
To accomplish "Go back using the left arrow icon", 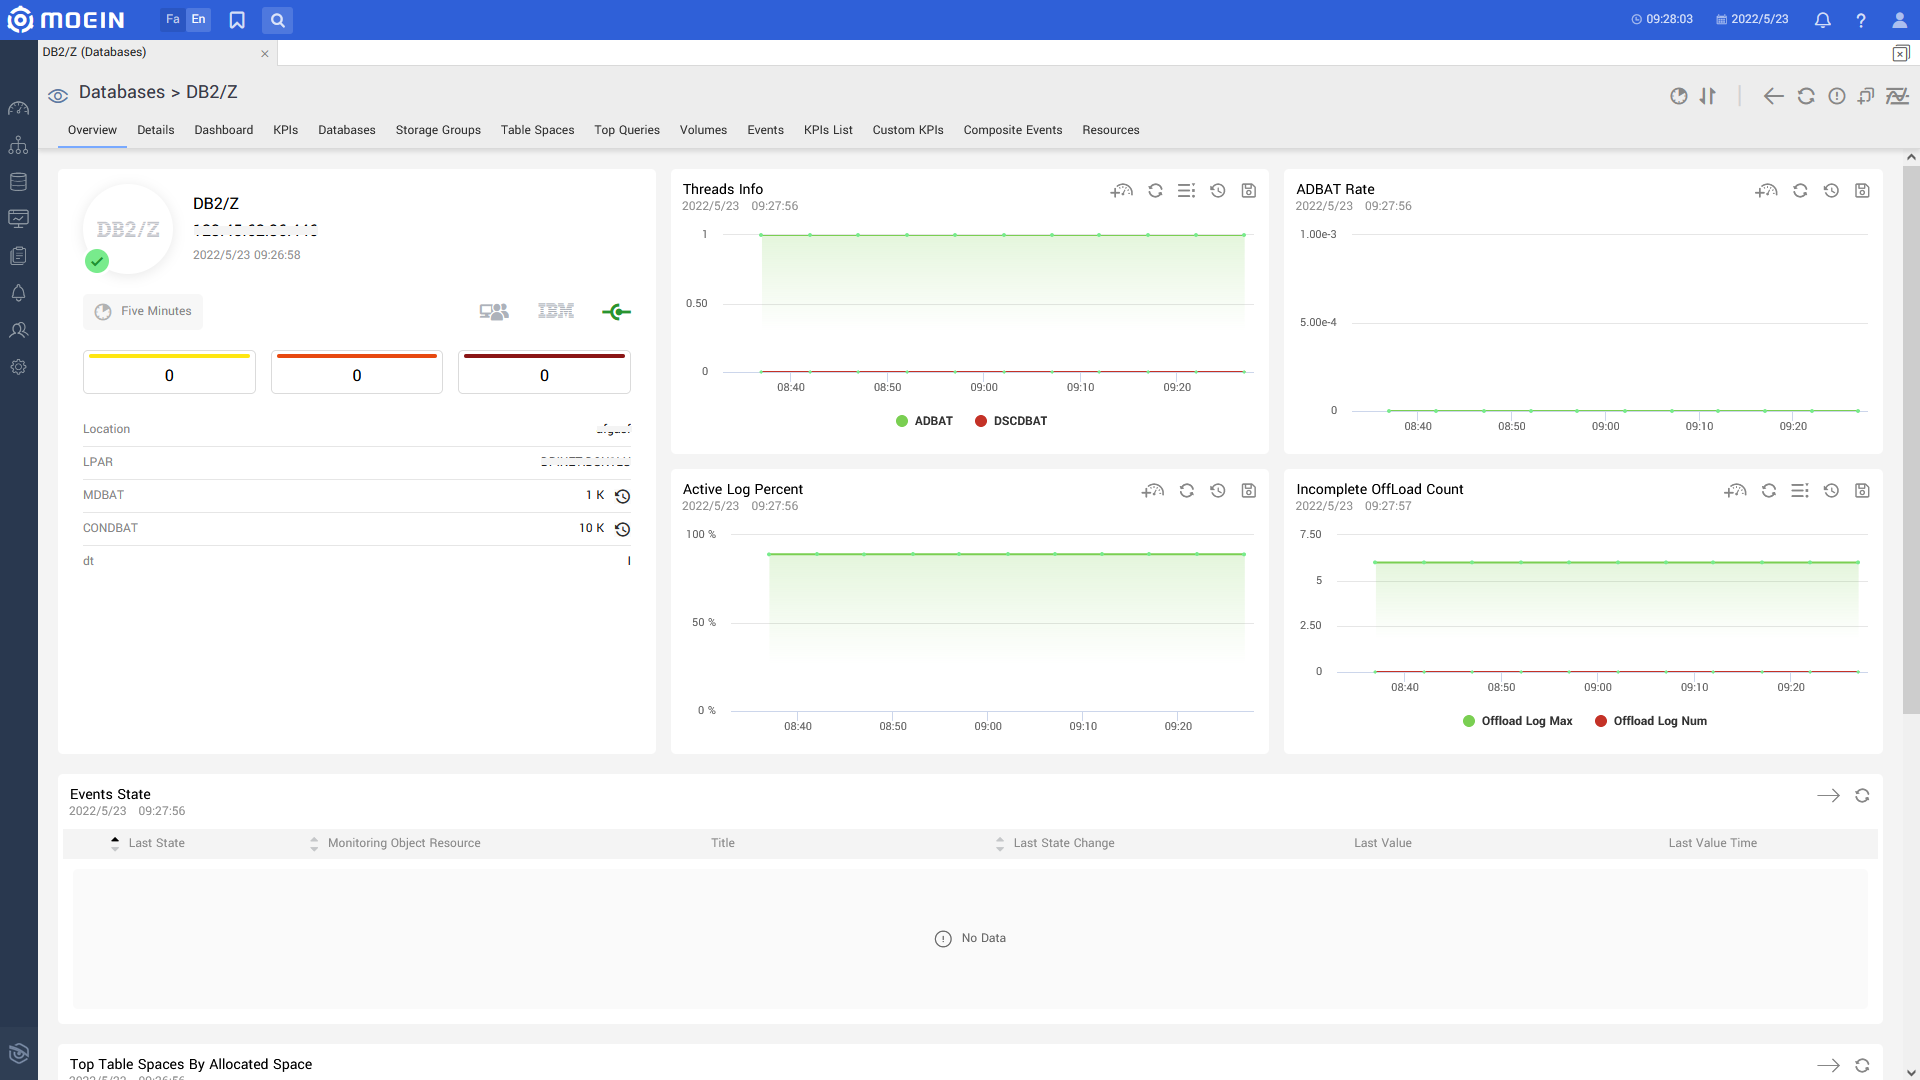I will click(x=1773, y=96).
